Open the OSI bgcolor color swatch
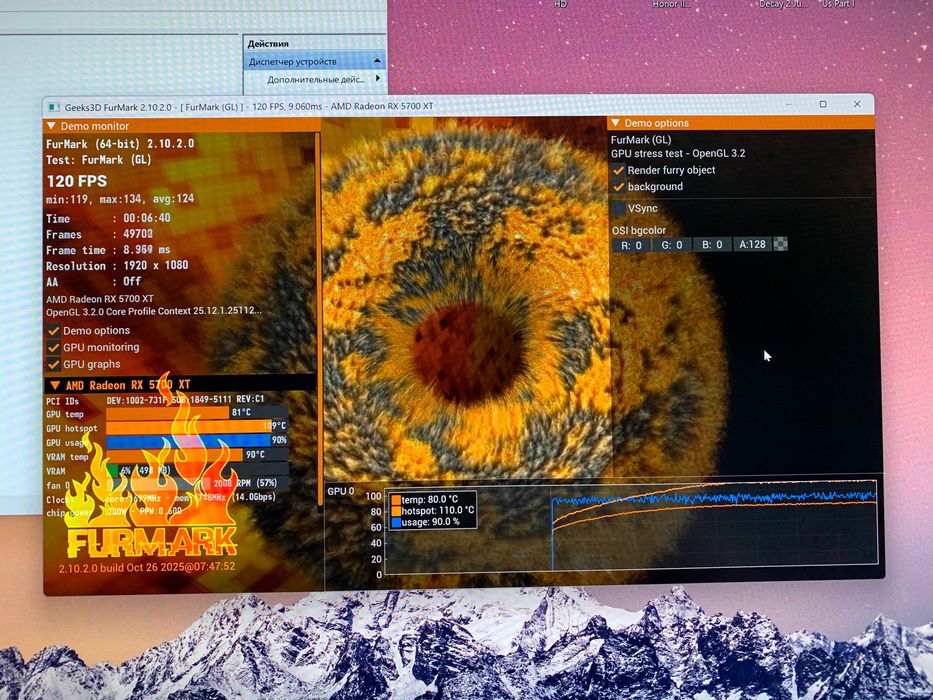The image size is (933, 700). 780,243
